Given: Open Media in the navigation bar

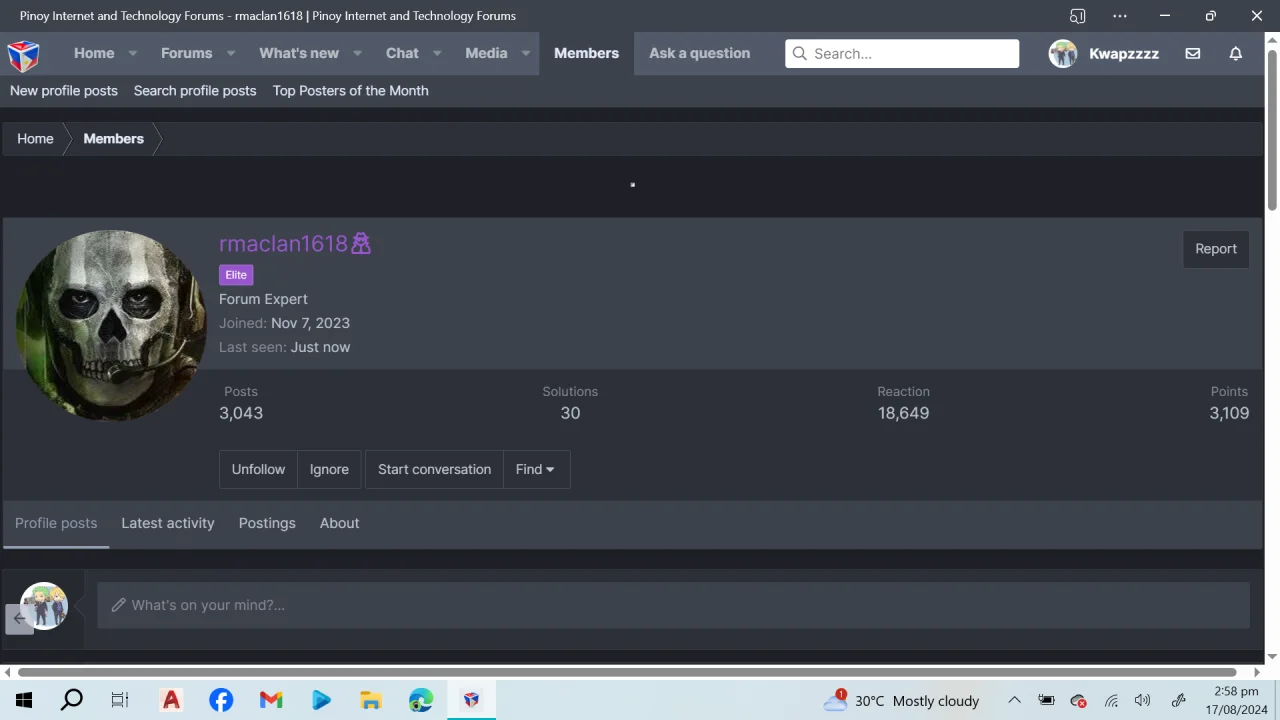Looking at the screenshot, I should (486, 54).
